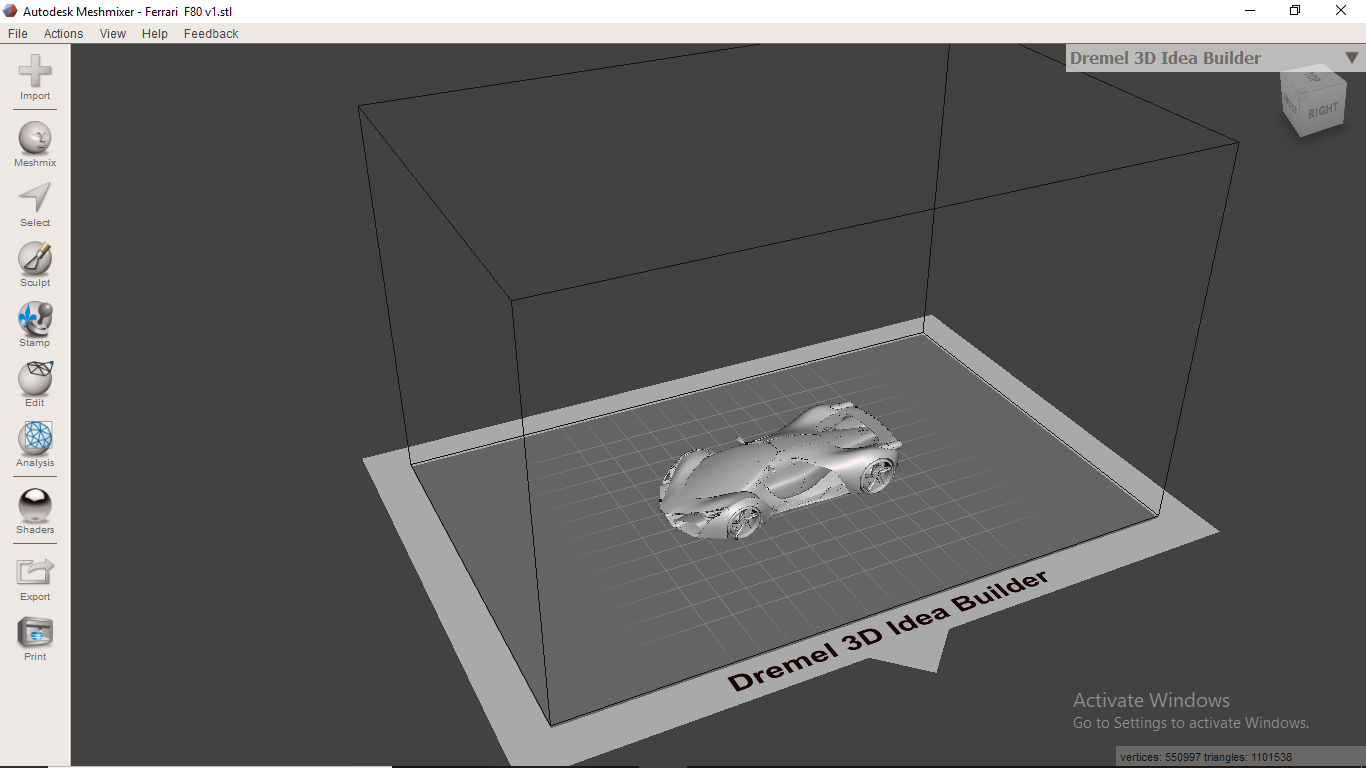Click the RIGHT face of view cube

[x=1322, y=112]
